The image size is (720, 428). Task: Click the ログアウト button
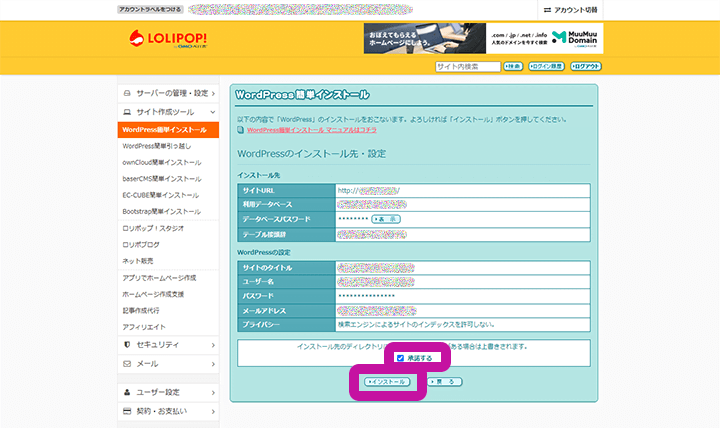pyautogui.click(x=586, y=67)
